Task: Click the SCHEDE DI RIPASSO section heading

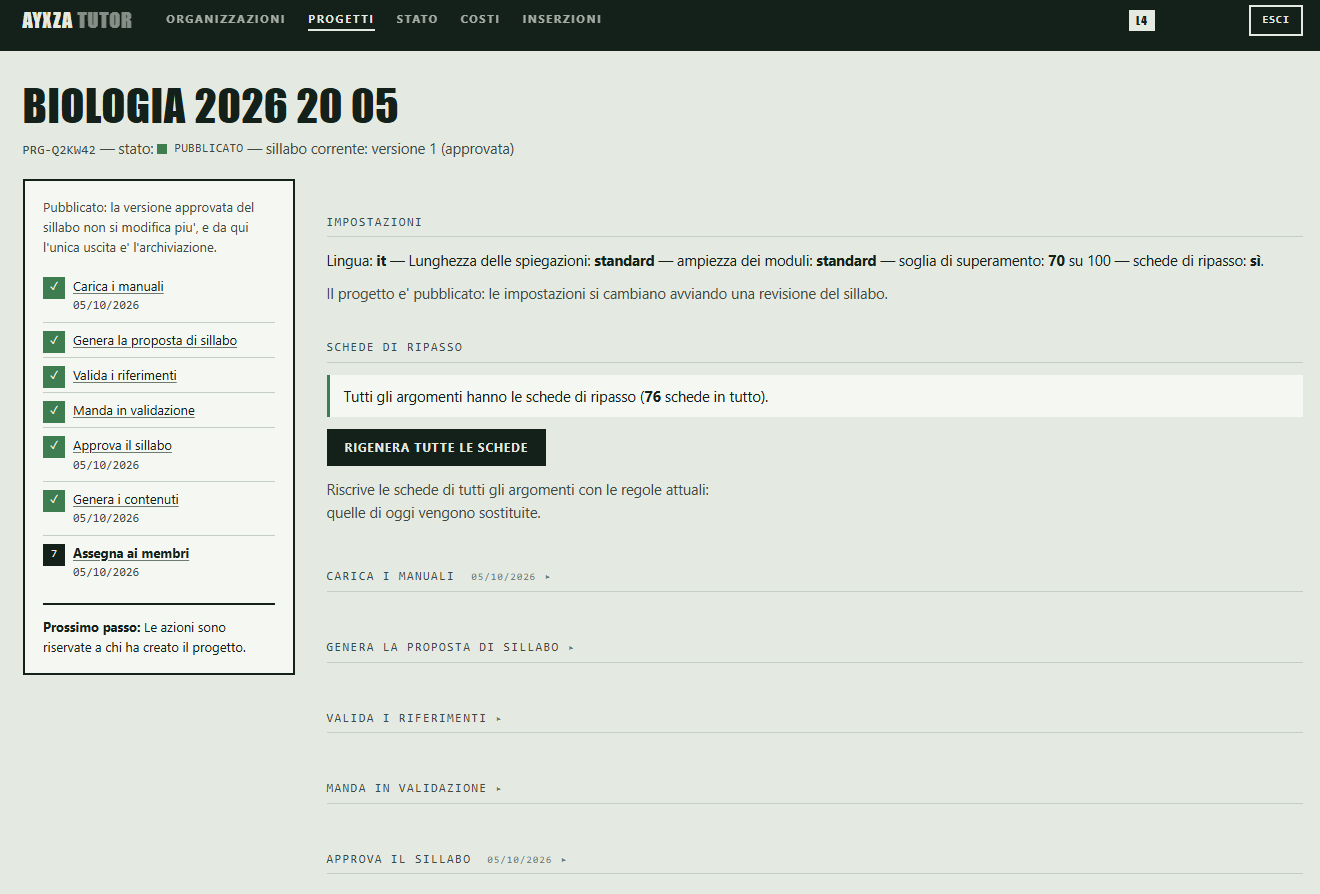Action: (394, 347)
